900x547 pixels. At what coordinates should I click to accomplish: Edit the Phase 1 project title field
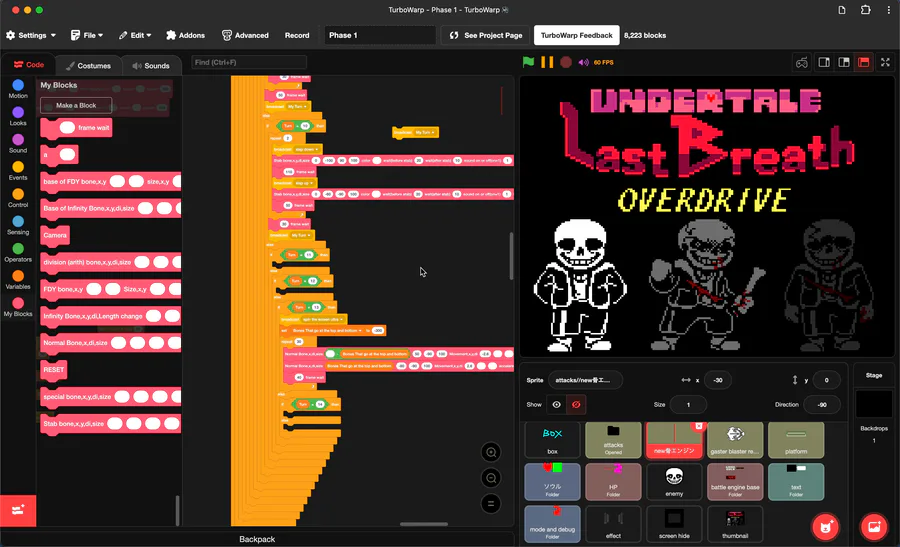(379, 35)
